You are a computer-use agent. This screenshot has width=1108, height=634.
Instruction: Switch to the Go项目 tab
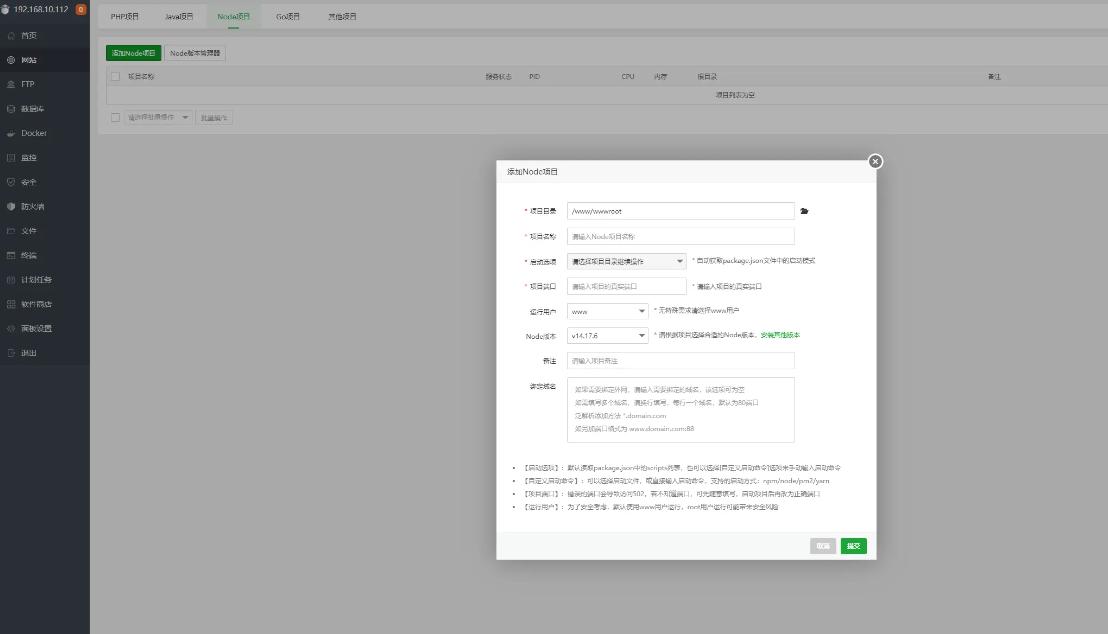288,17
